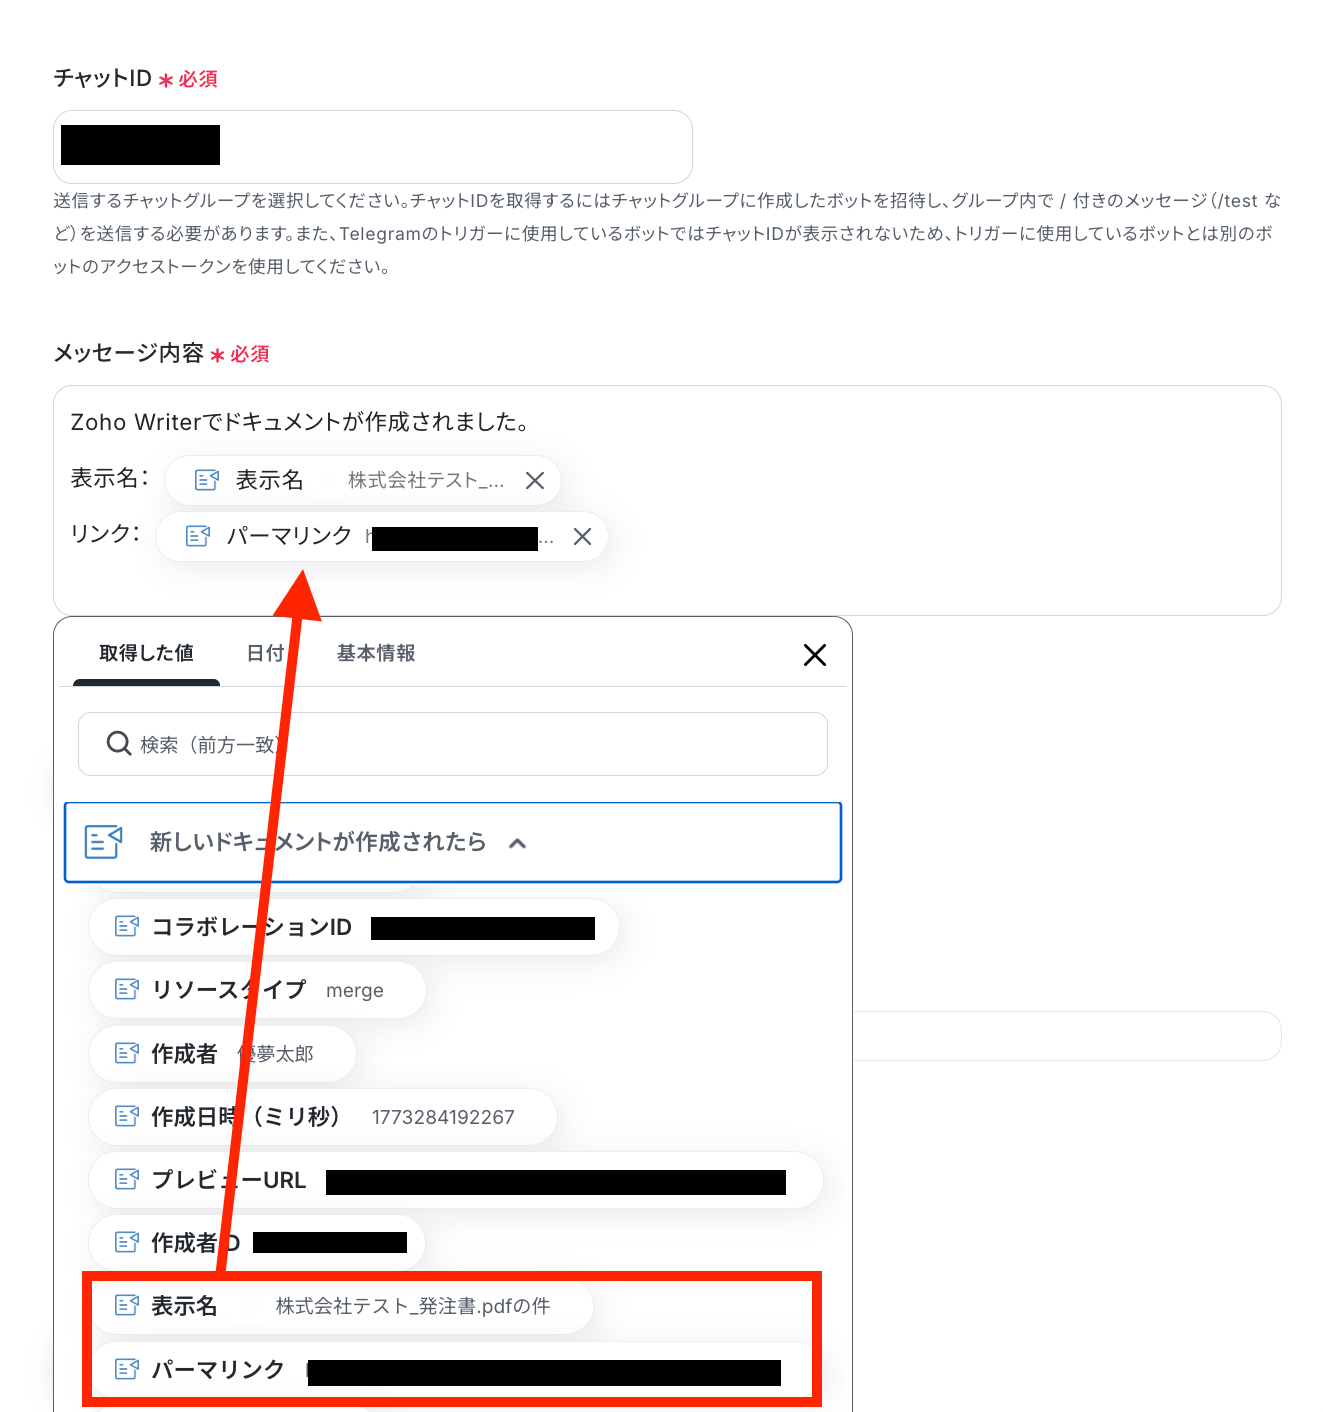Open the 基本情報 tab
1323x1412 pixels.
[376, 653]
